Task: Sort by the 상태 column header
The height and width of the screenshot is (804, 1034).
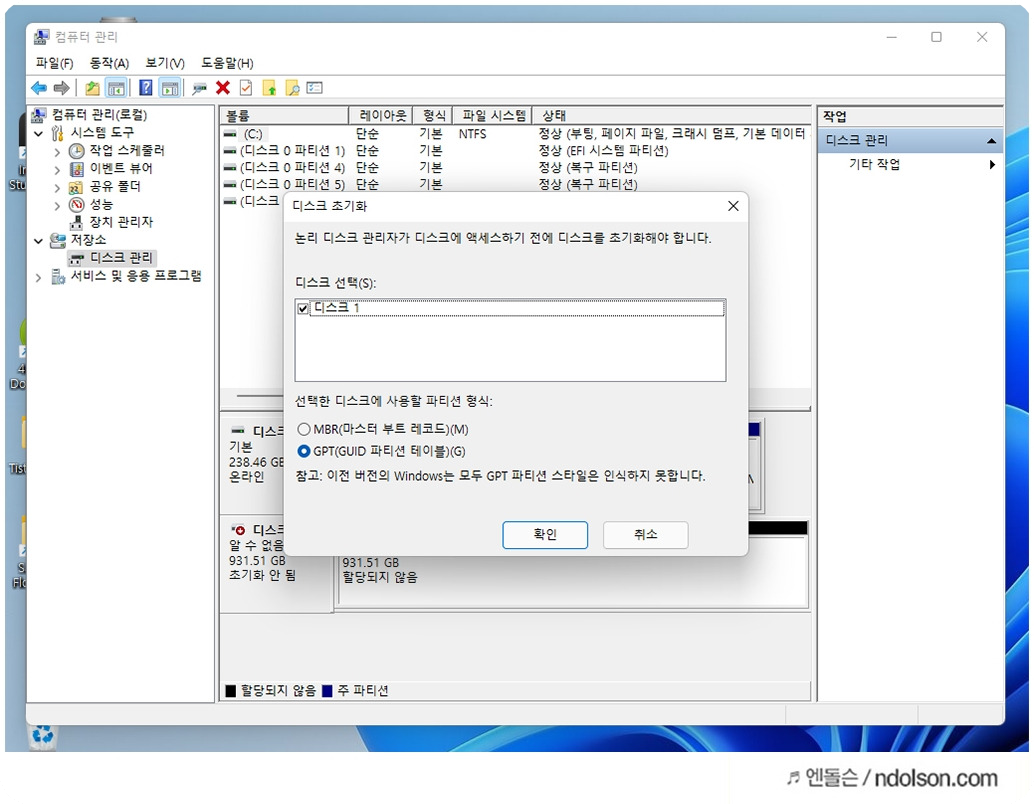Action: point(671,115)
